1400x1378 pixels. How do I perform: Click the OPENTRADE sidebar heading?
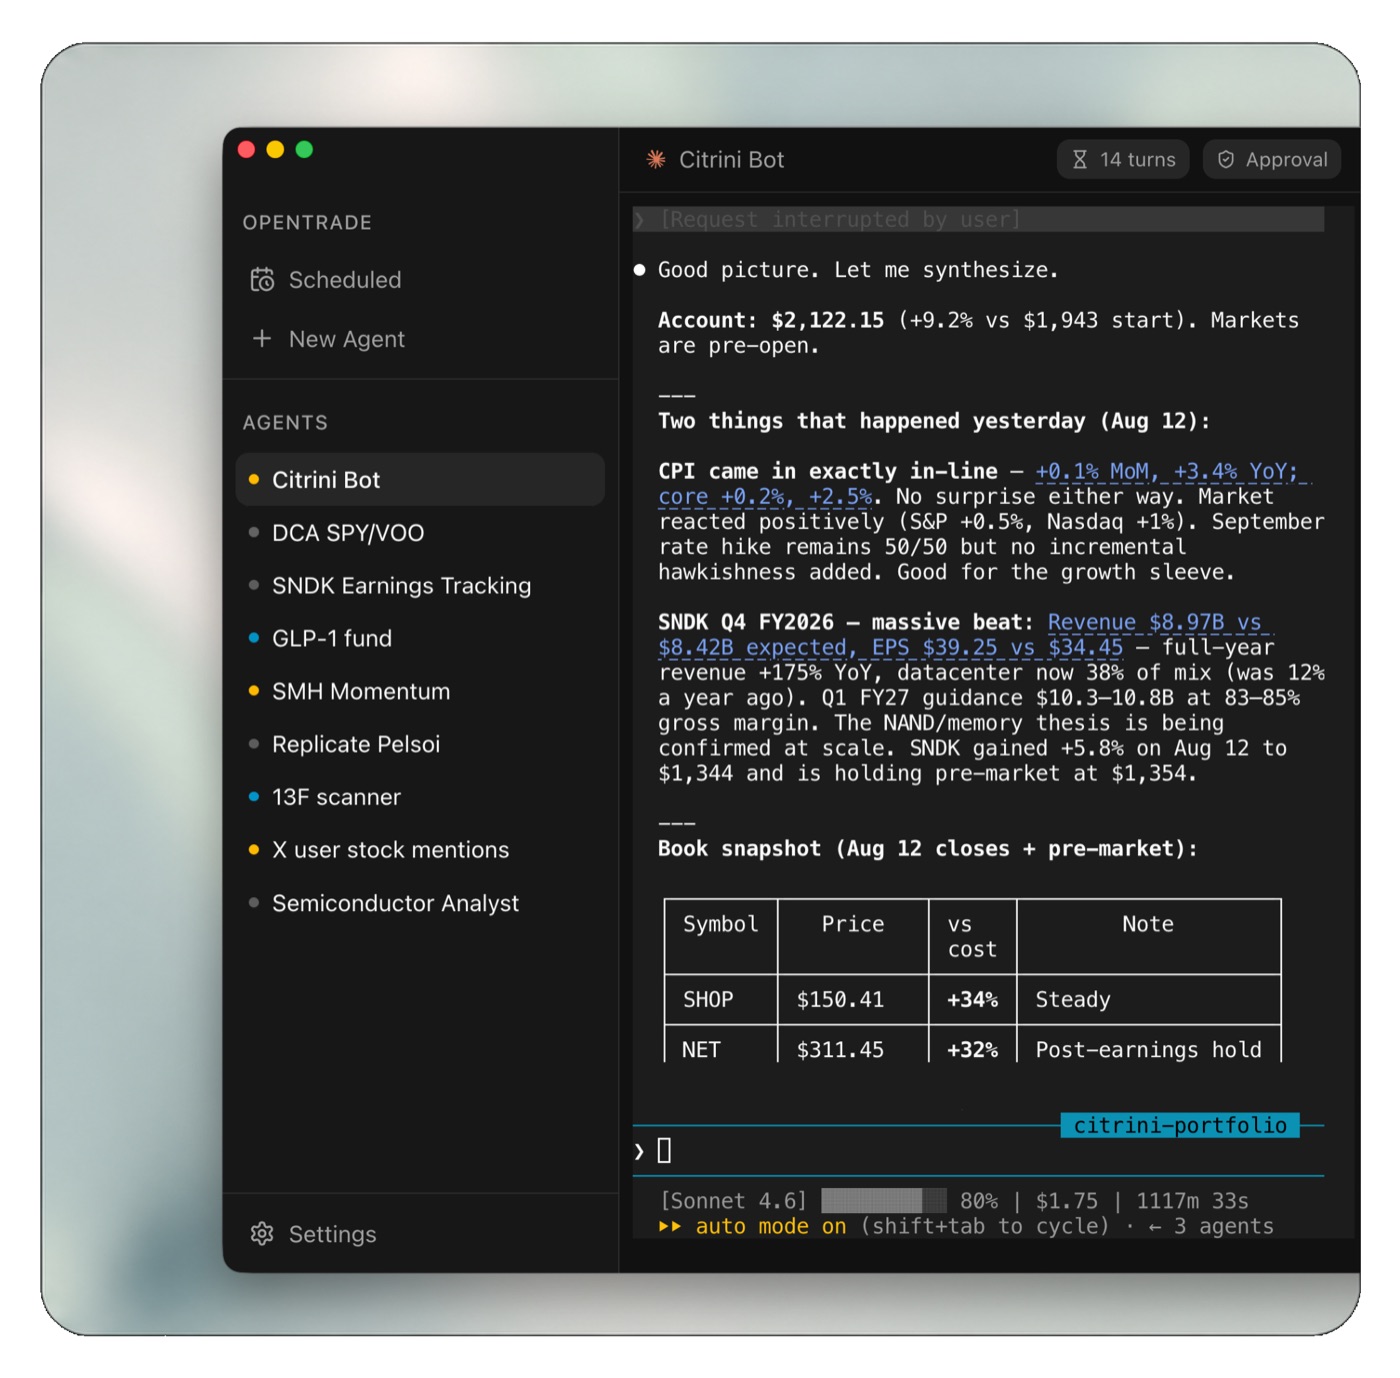307,223
